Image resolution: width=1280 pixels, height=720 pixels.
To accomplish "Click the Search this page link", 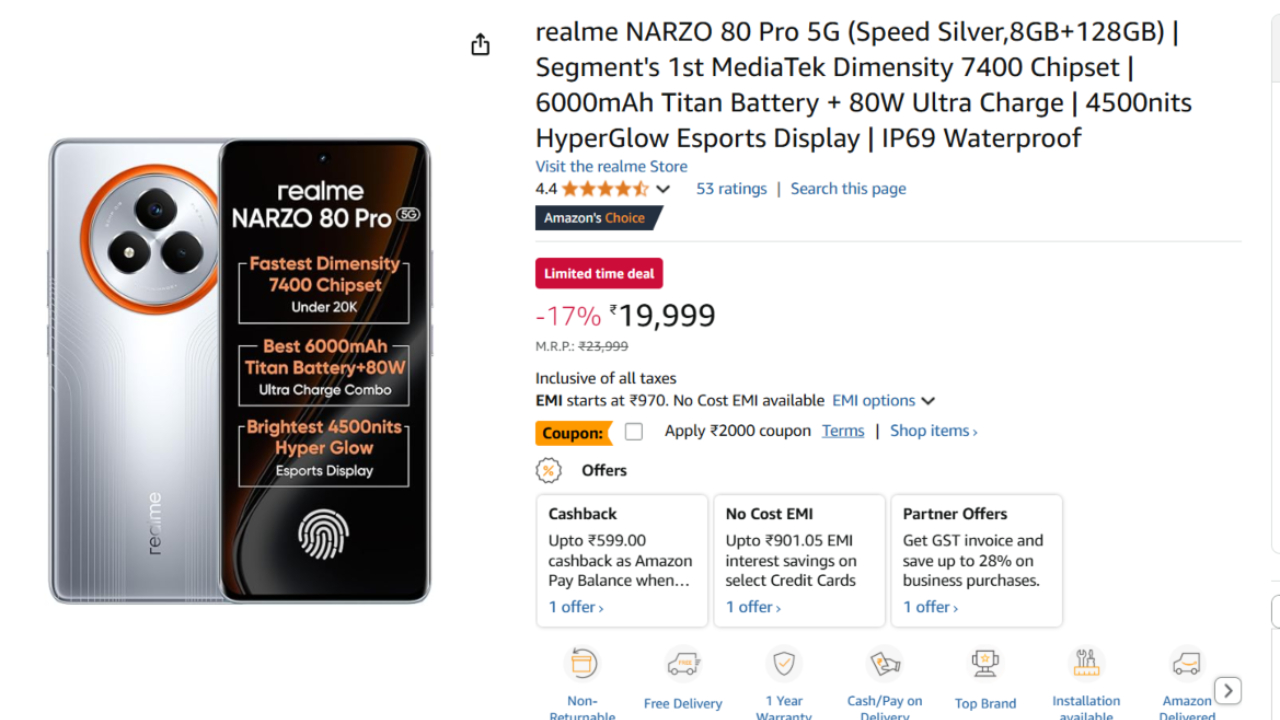I will click(848, 189).
